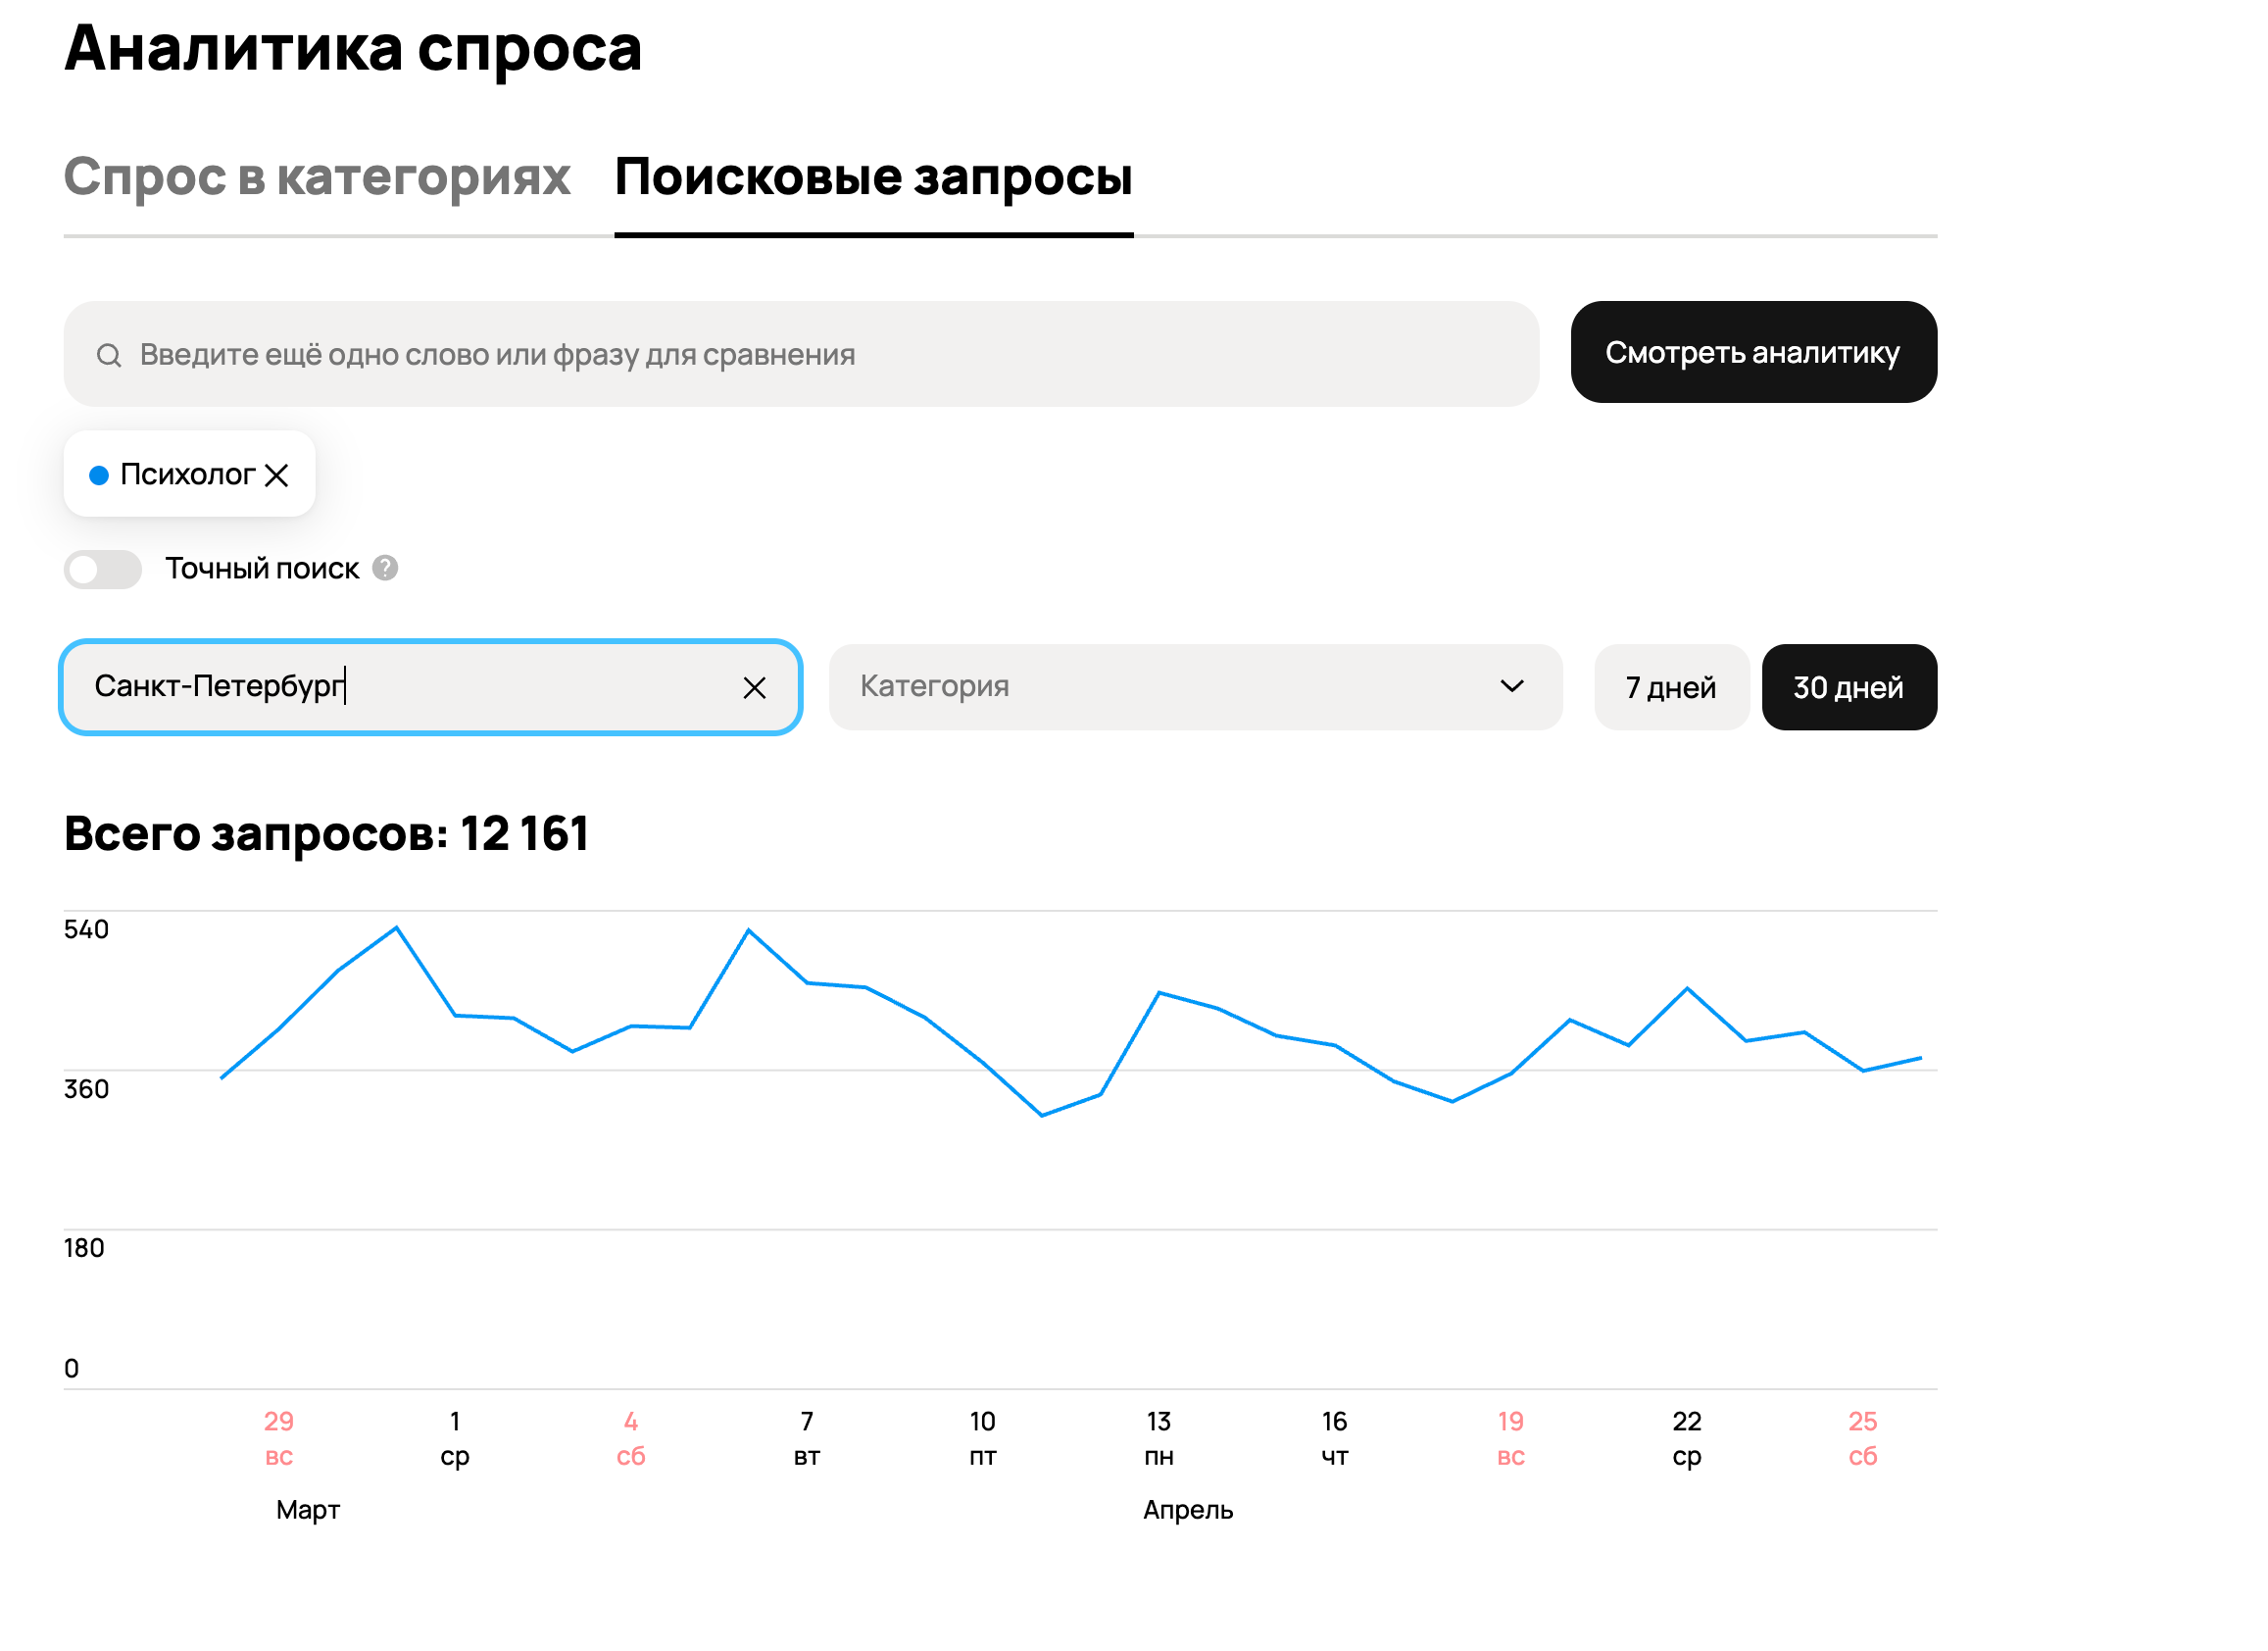The image size is (2268, 1651).
Task: Clear the Санкт-Петербург city field
Action: (x=754, y=688)
